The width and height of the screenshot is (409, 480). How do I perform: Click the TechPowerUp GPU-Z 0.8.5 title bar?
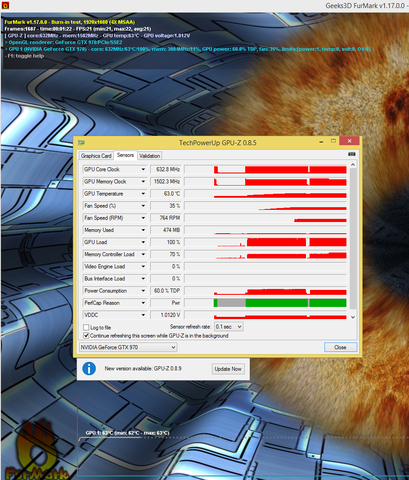pyautogui.click(x=218, y=143)
